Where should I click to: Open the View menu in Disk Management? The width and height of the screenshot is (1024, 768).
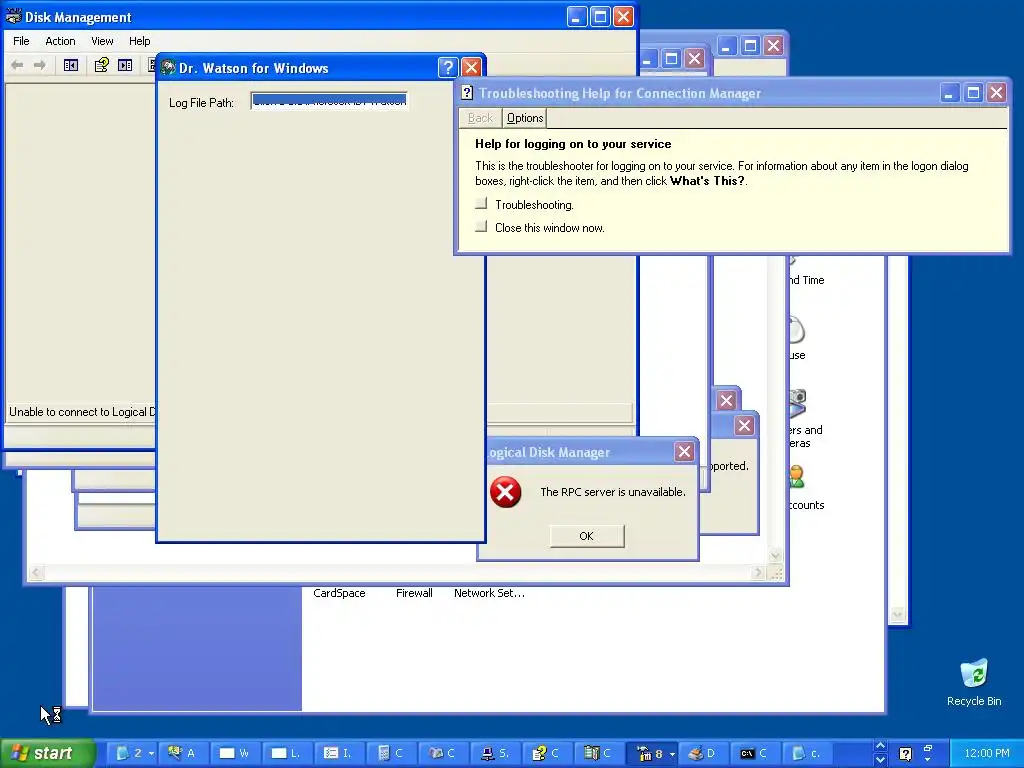point(102,40)
